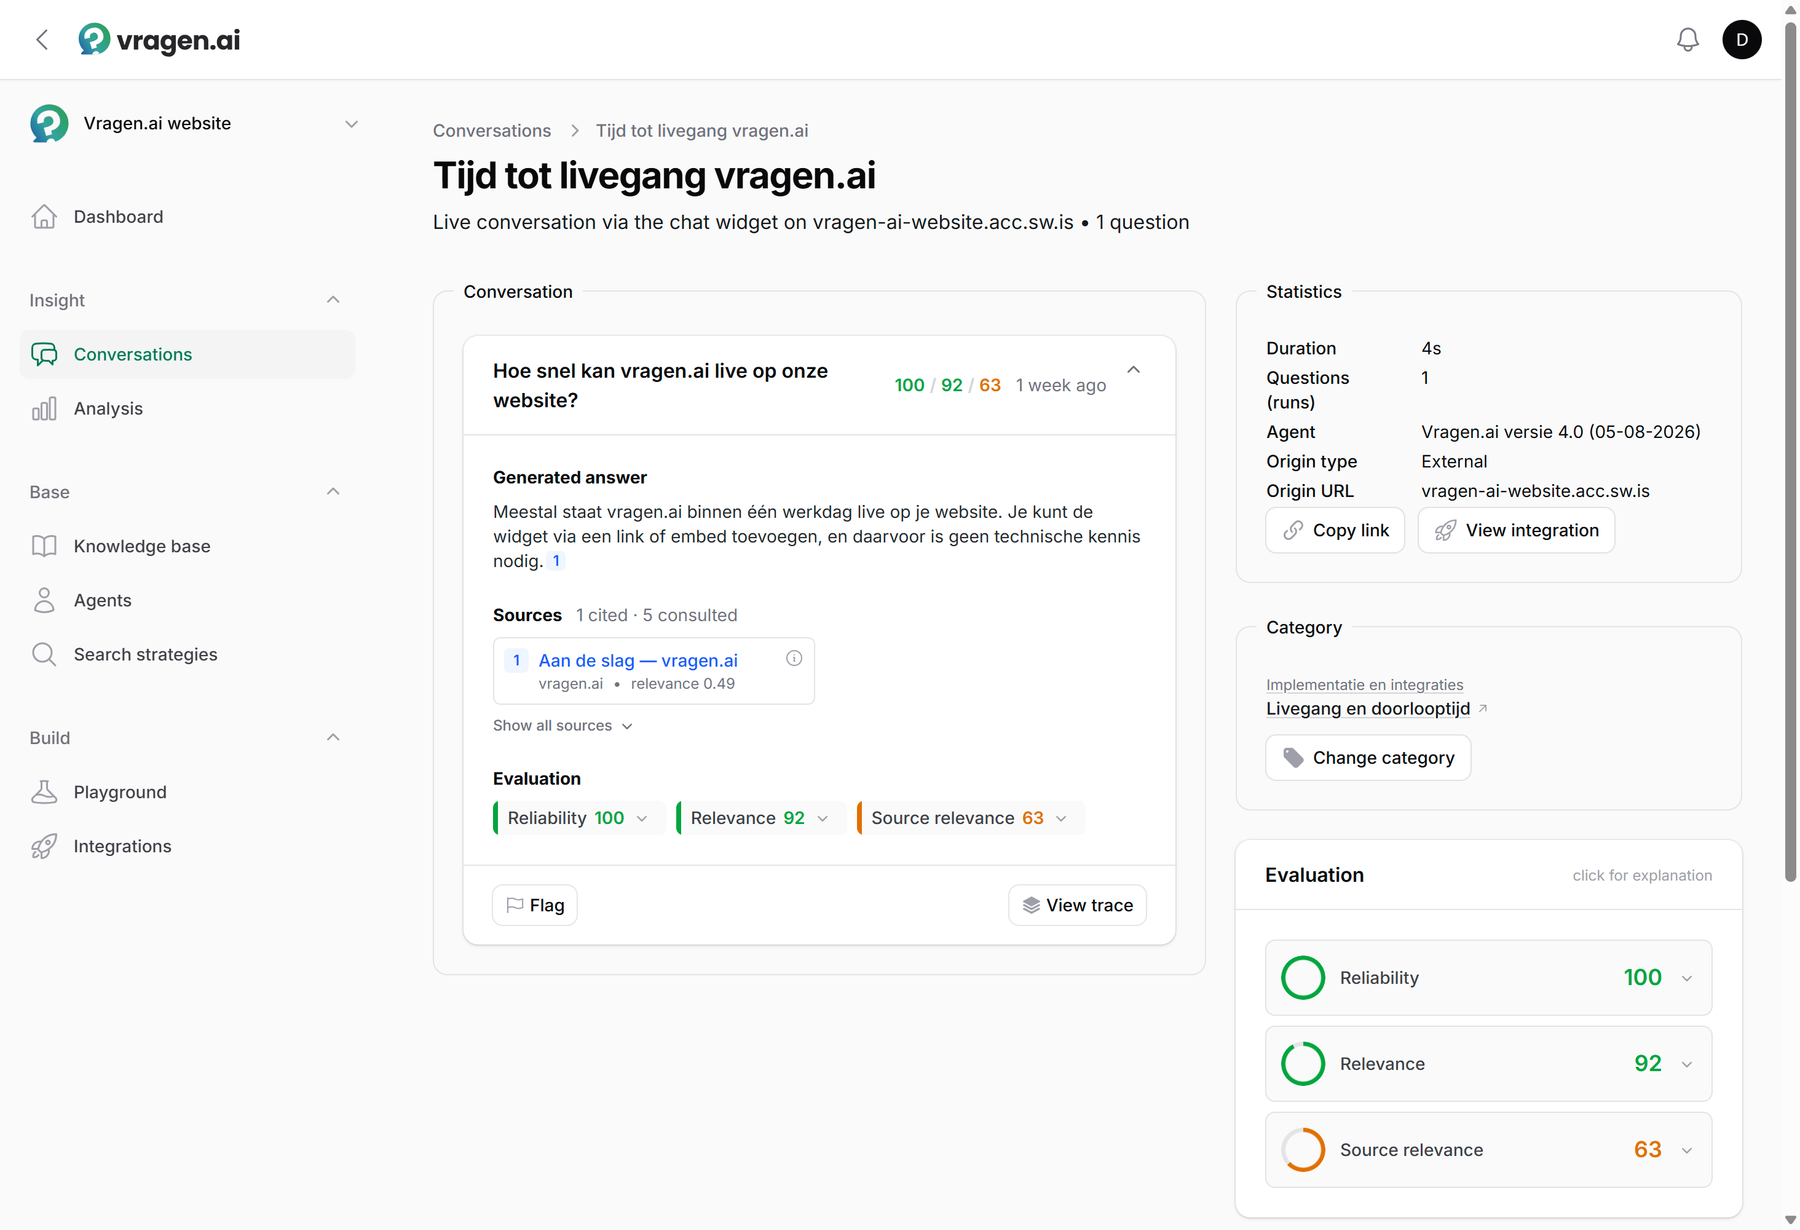Click the external link arrow beside Livegang en doorlooptijd
Image resolution: width=1800 pixels, height=1230 pixels.
1483,708
